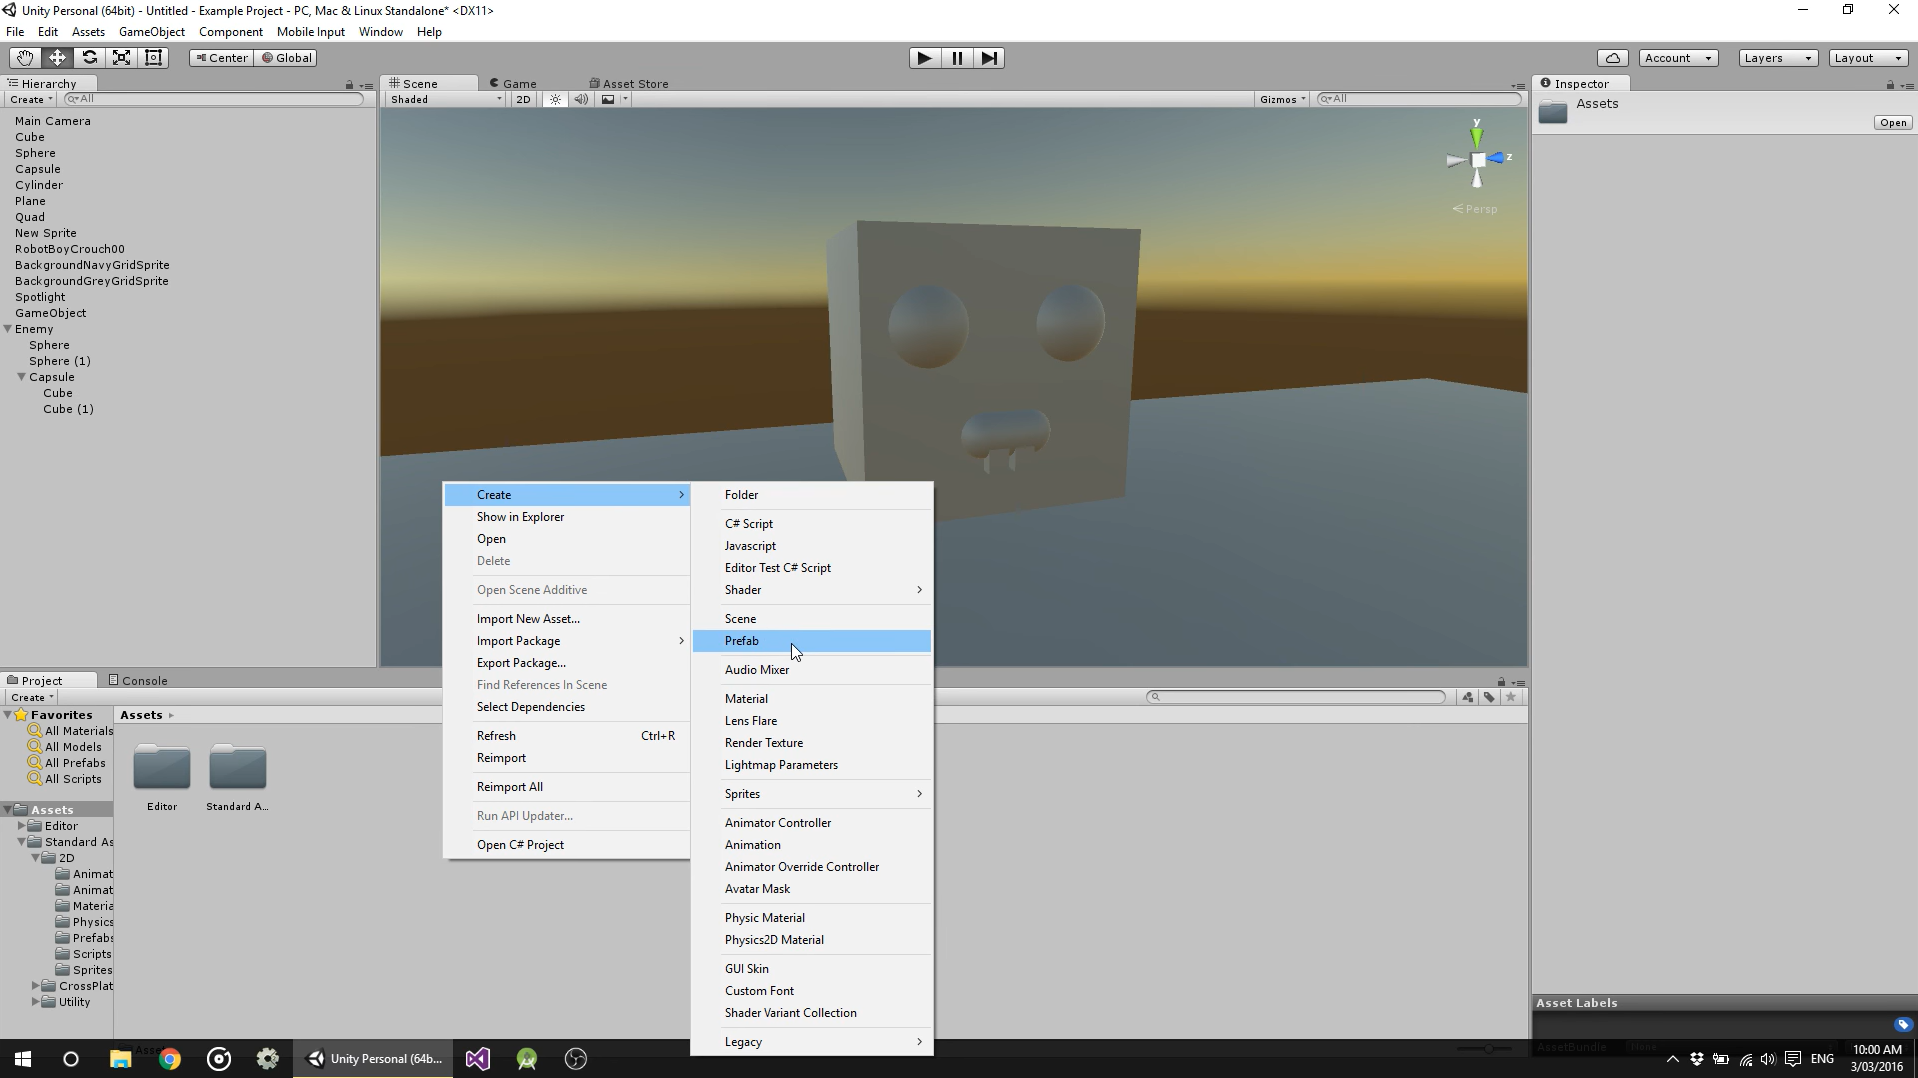Toggle 2D scene view mode
Viewport: 1918px width, 1078px height.
tap(523, 99)
